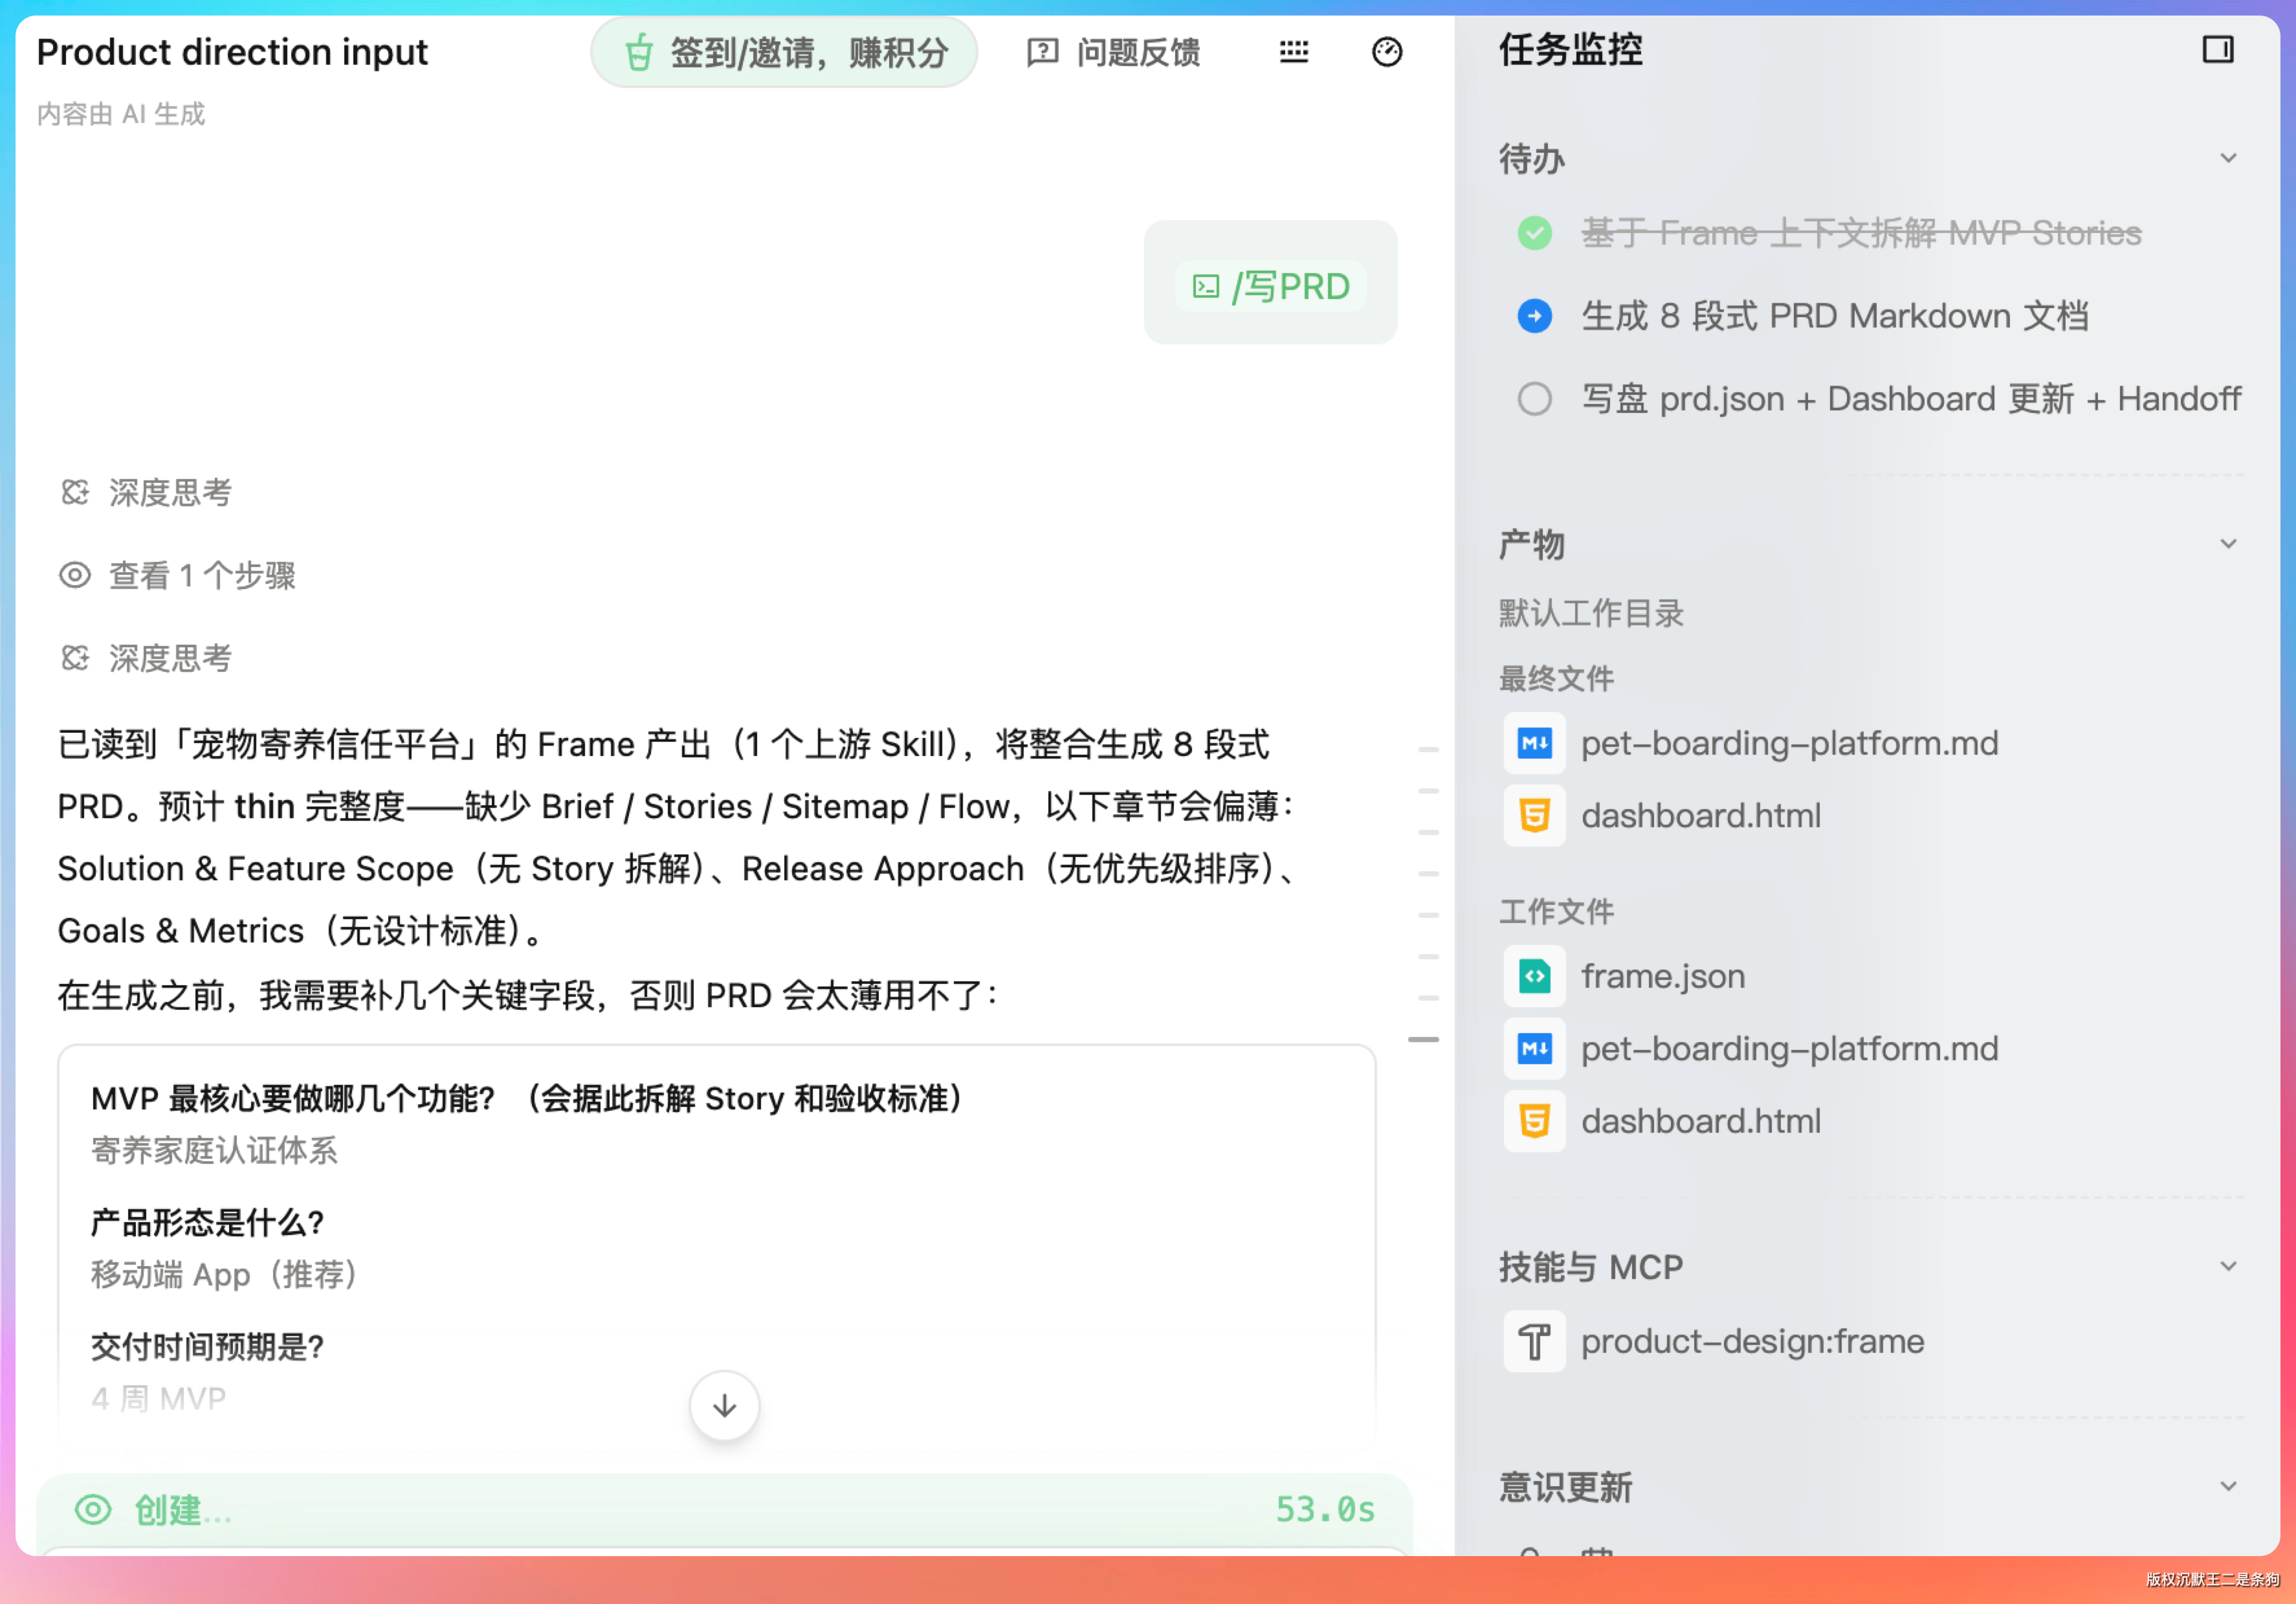Click the Product direction input title
The width and height of the screenshot is (2296, 1604).
click(232, 52)
